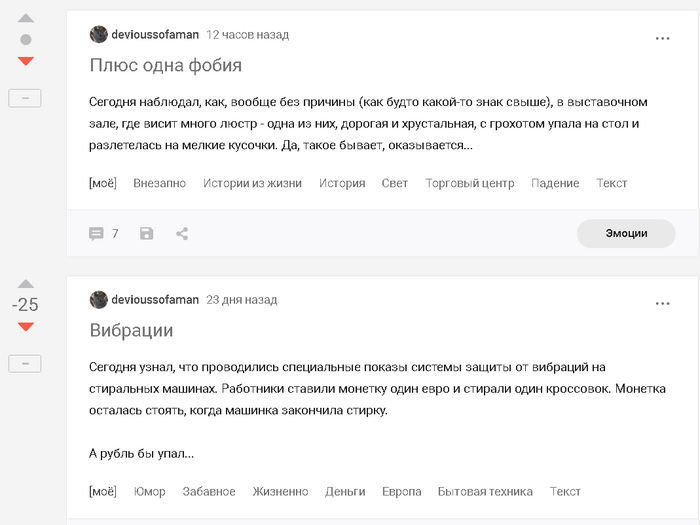Share the "Плюс одна фобия" post
Image resolution: width=700 pixels, height=525 pixels.
coord(182,234)
